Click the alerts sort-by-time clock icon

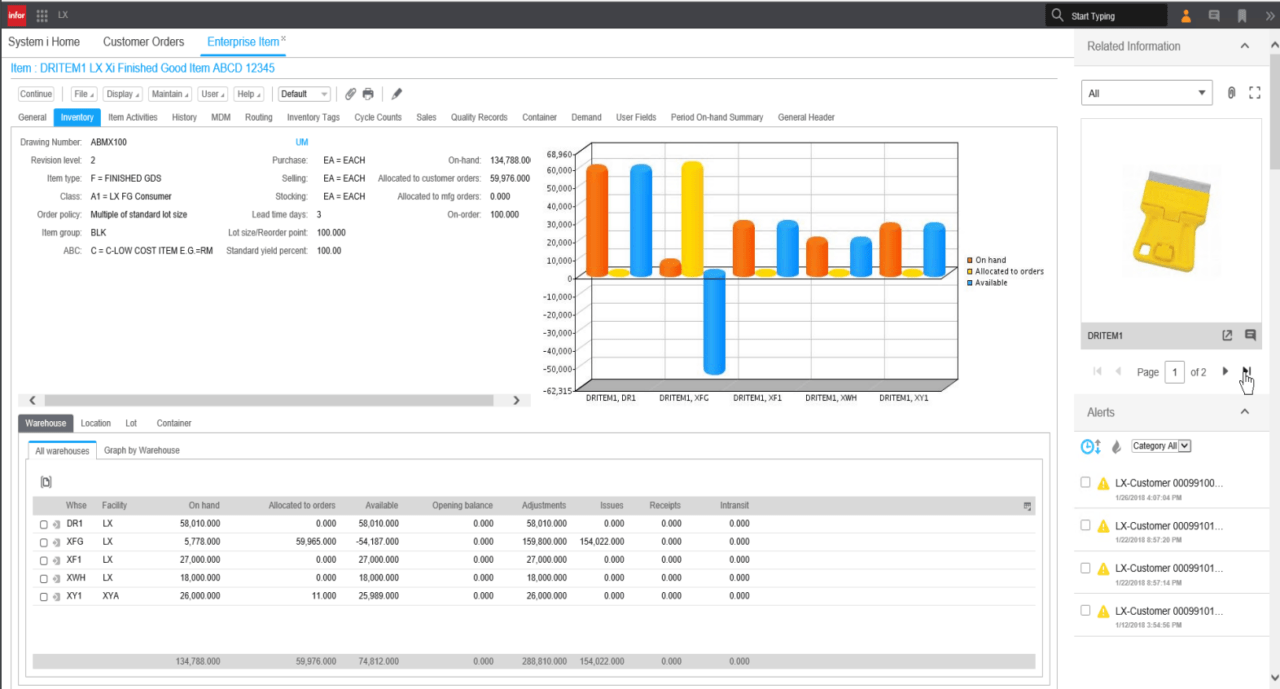[x=1090, y=446]
